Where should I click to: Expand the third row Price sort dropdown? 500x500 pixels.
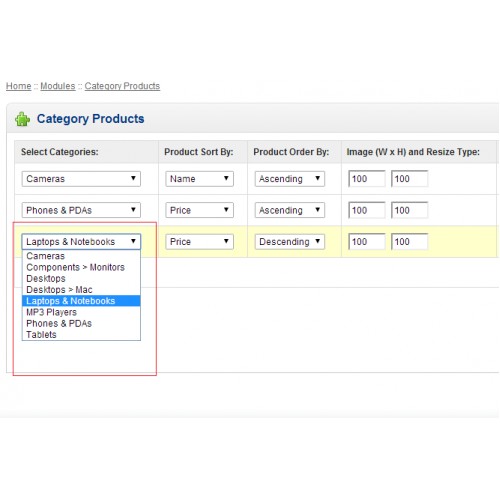pos(199,242)
